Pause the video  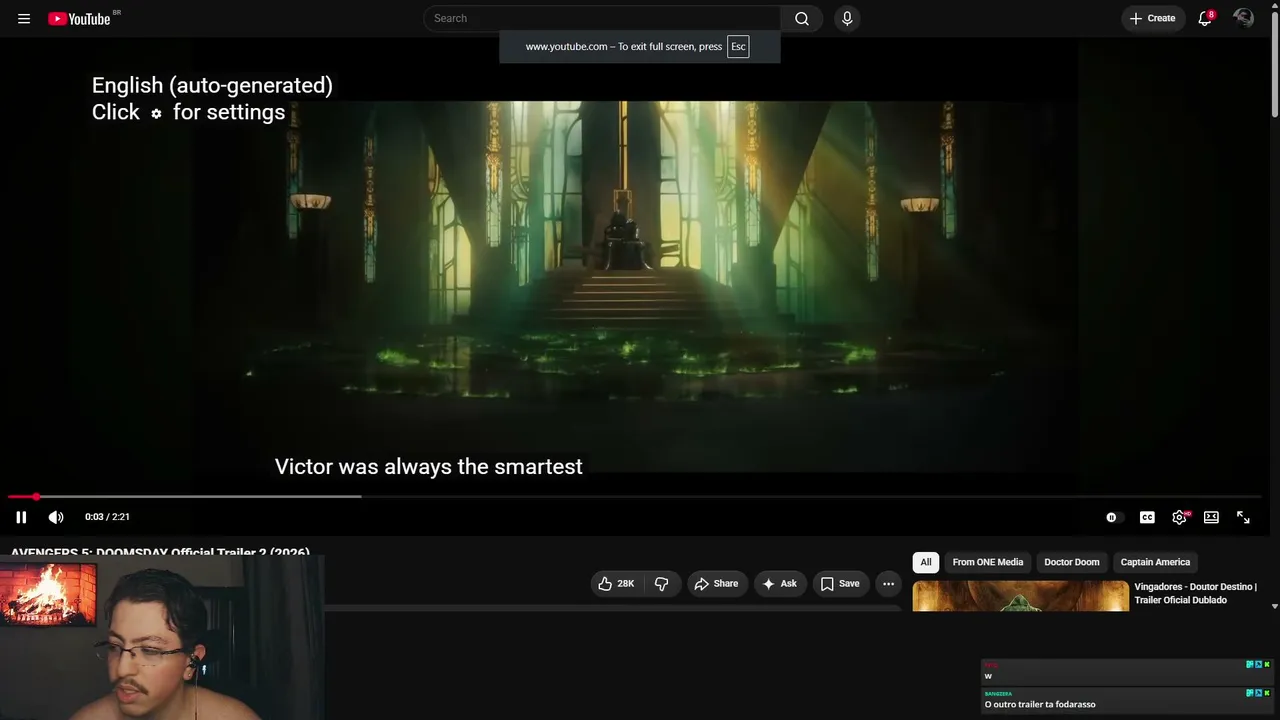coord(21,517)
